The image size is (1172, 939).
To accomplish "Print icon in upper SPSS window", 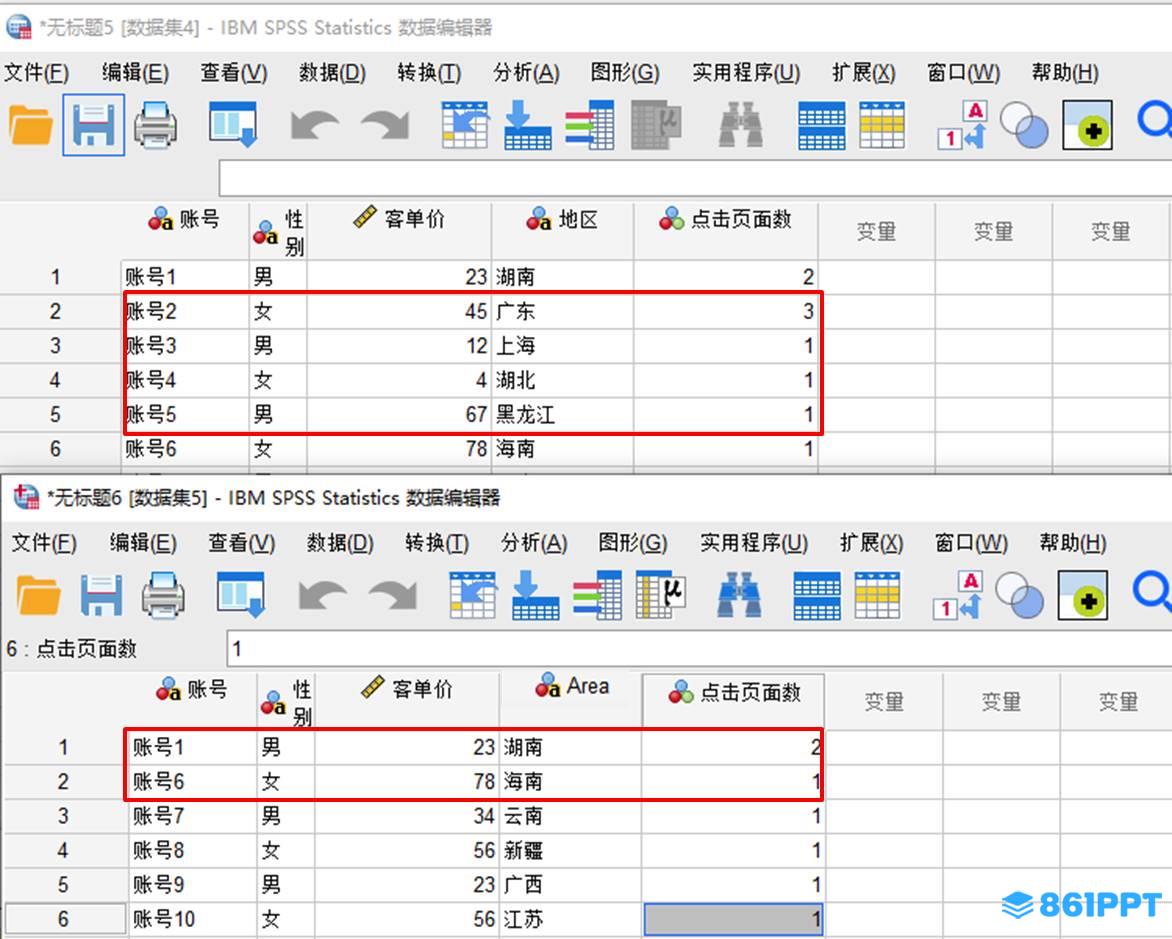I will click(155, 125).
